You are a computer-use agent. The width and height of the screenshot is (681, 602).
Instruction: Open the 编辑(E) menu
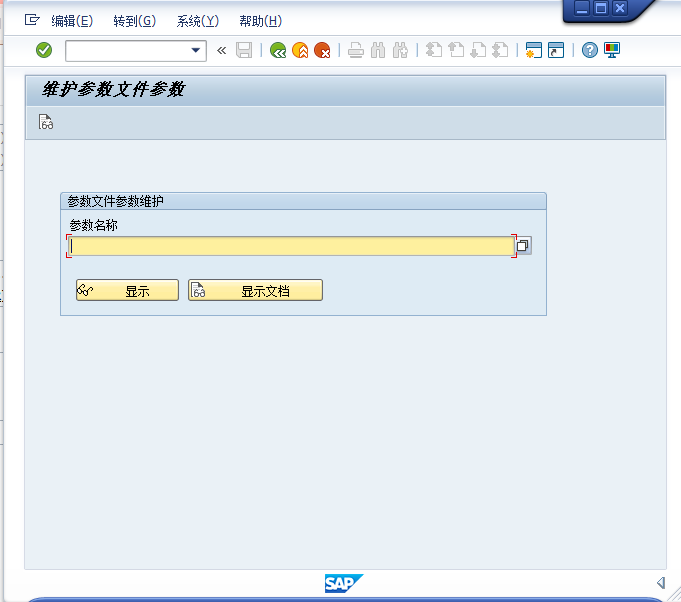point(72,21)
